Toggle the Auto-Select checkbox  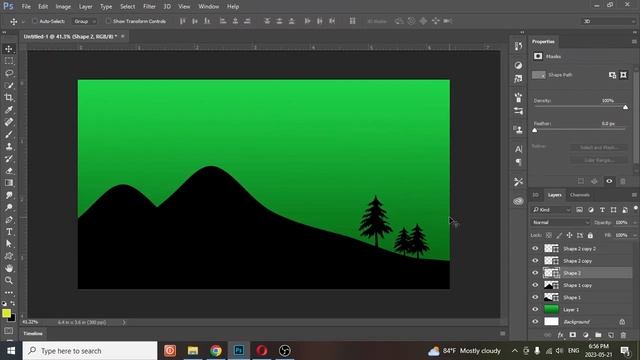[x=35, y=21]
